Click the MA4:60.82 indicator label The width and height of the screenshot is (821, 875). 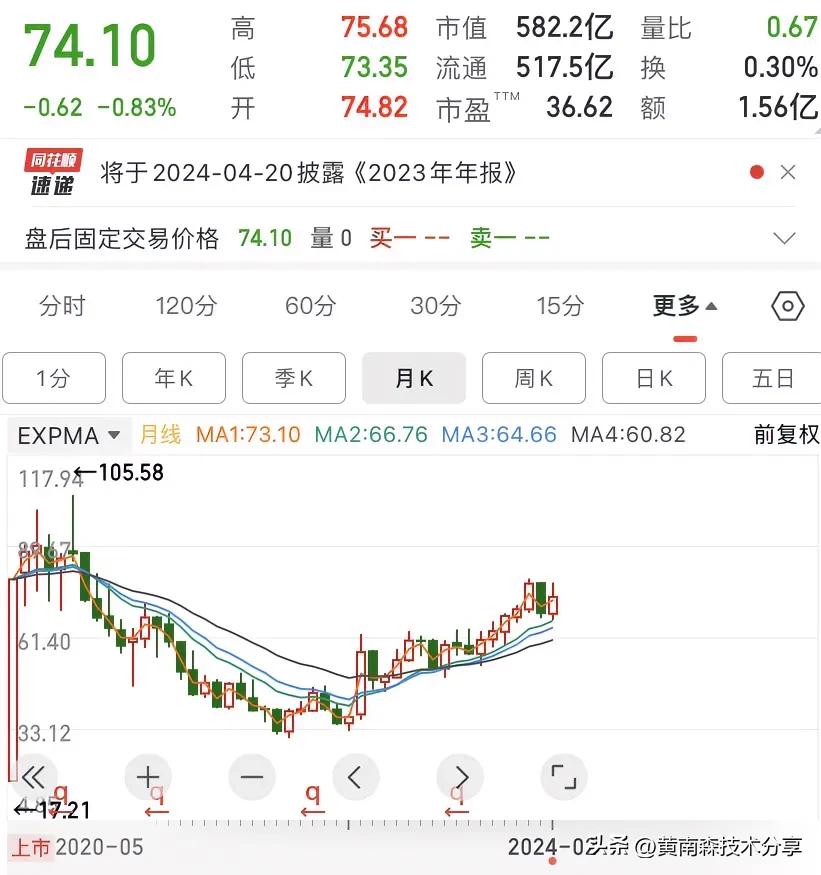tap(628, 435)
